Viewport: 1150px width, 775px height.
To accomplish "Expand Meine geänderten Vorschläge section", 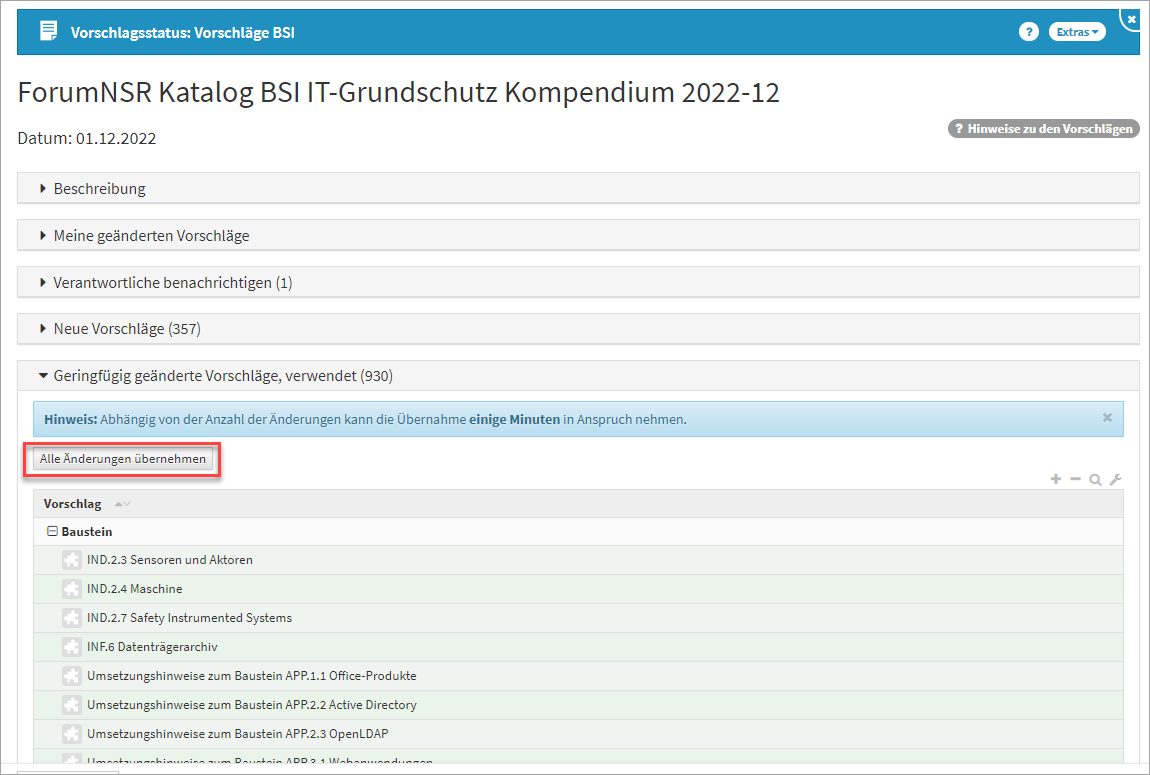I will click(151, 236).
